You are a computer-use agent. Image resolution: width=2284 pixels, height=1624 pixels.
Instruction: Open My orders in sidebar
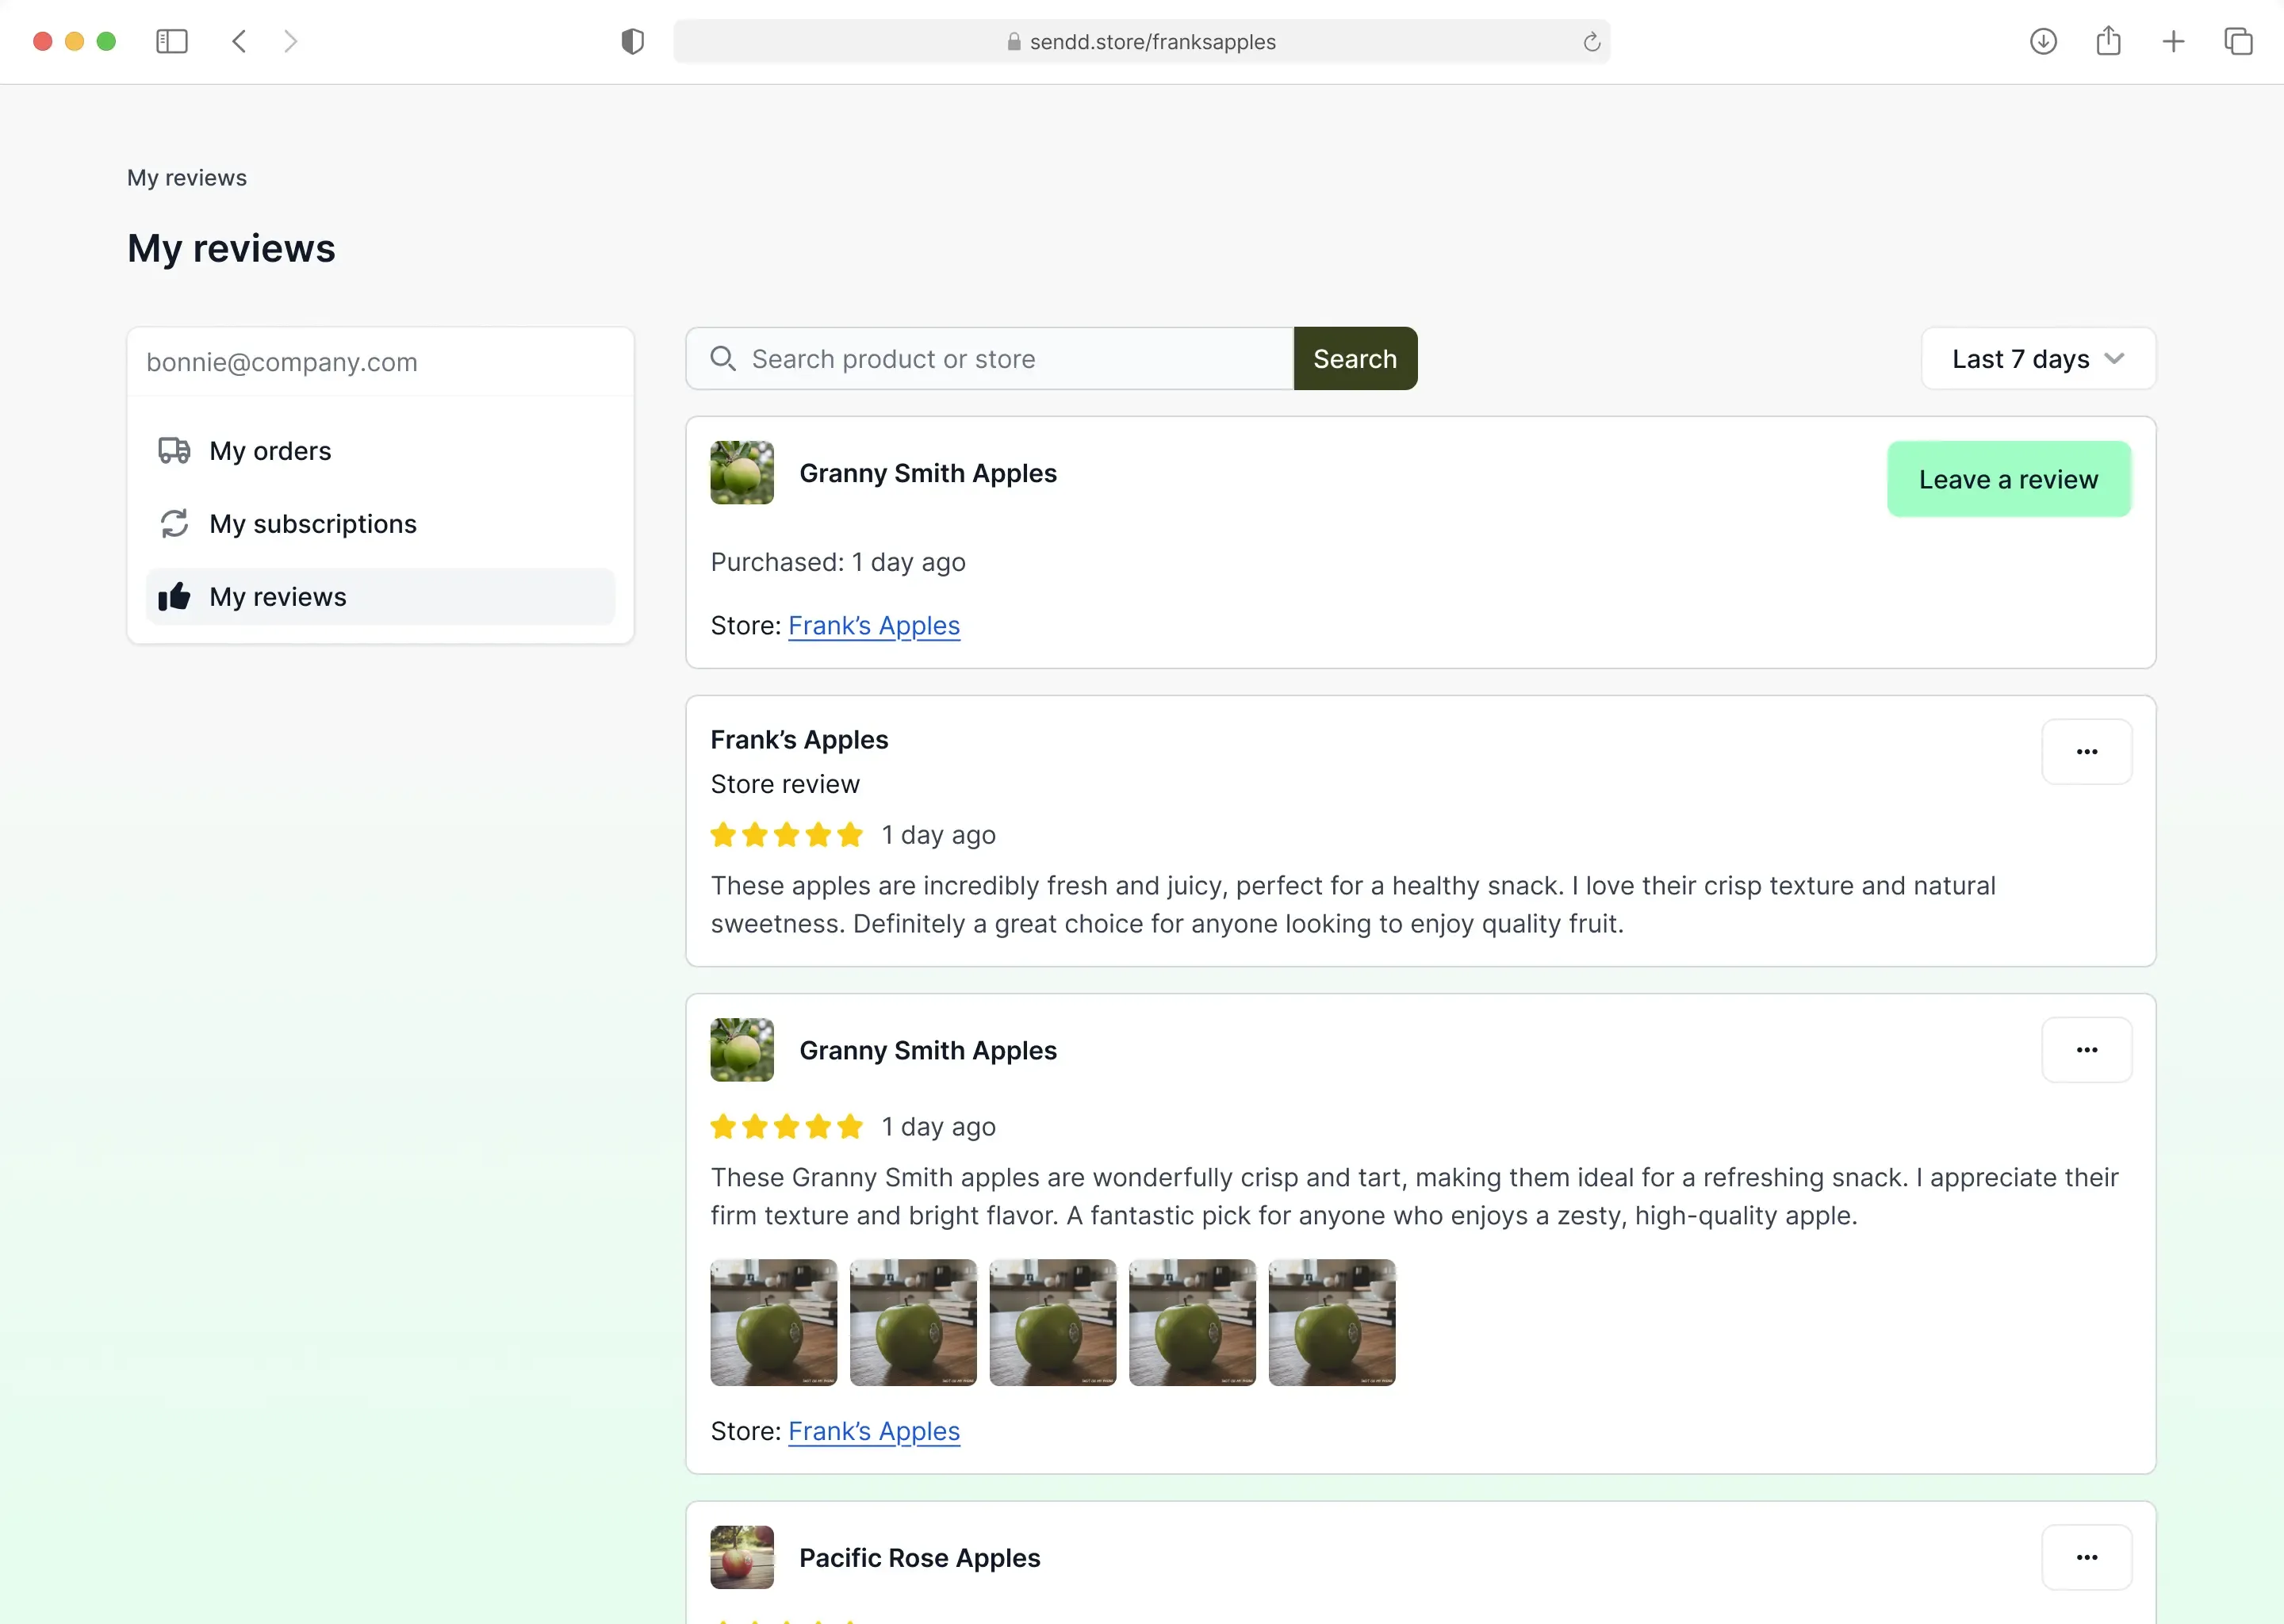point(380,450)
